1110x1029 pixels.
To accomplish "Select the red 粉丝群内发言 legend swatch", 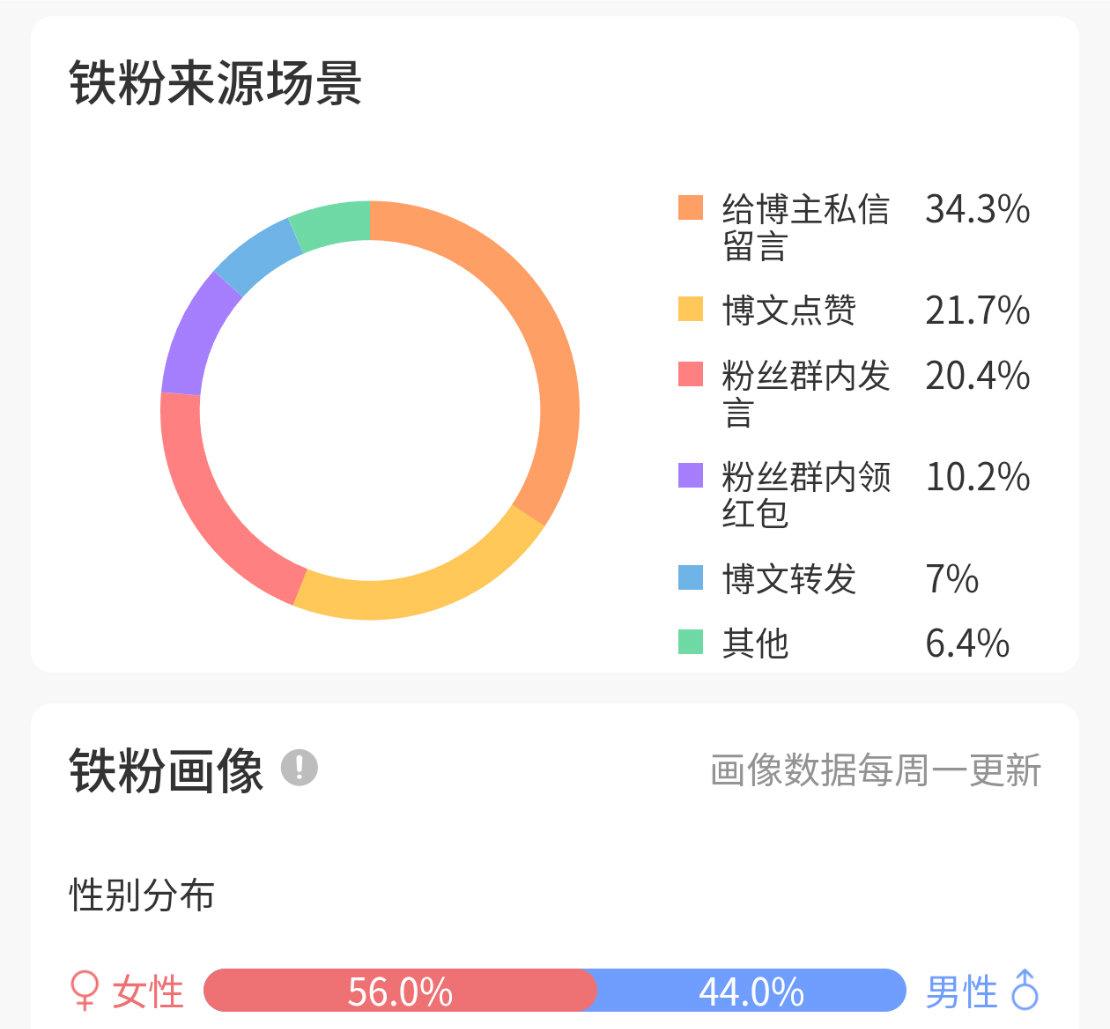I will 690,374.
